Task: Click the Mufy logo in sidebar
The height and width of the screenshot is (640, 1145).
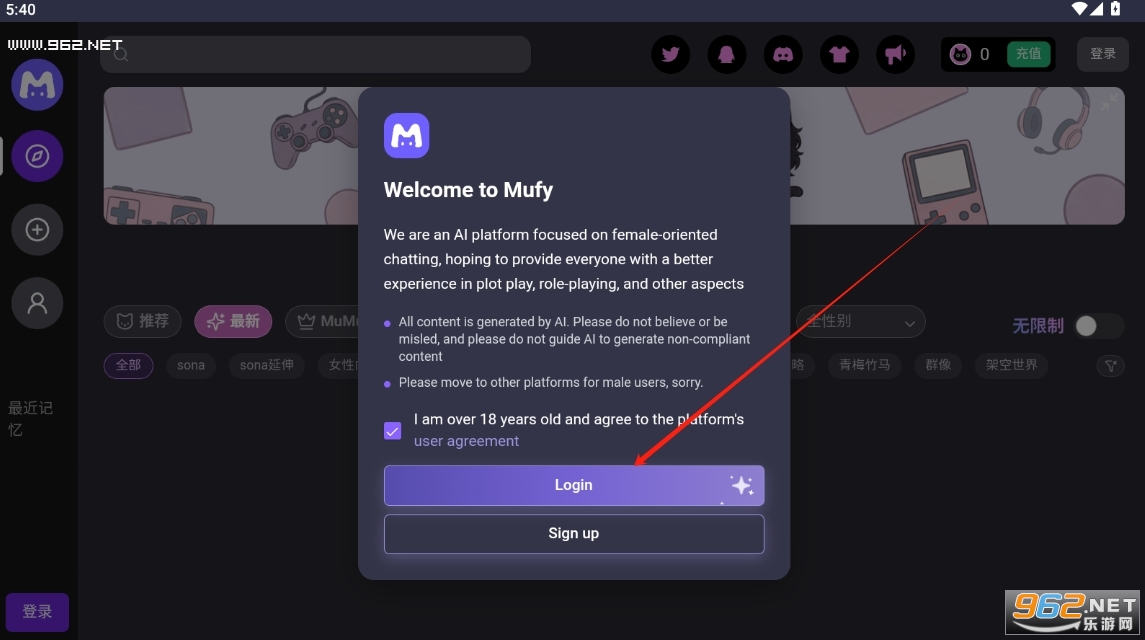Action: point(37,85)
